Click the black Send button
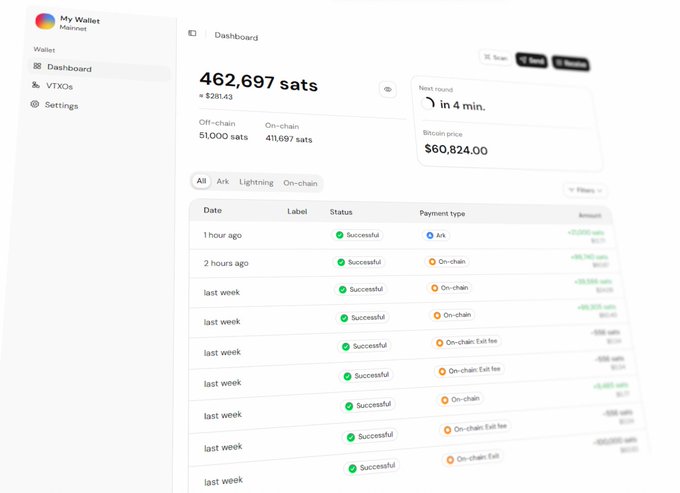The width and height of the screenshot is (680, 493). [531, 60]
